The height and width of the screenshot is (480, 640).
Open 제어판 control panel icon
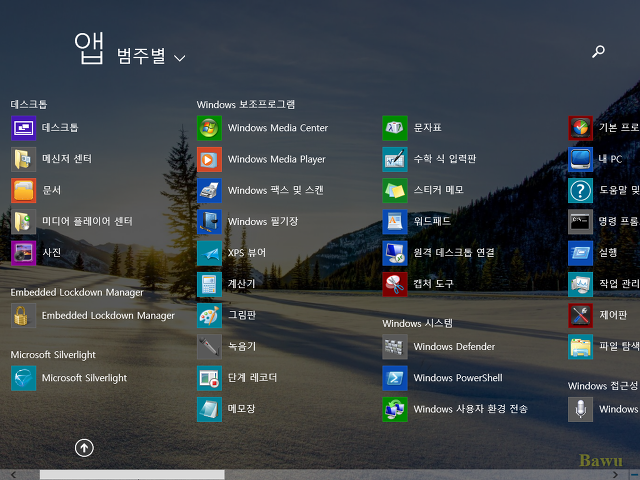click(x=580, y=316)
